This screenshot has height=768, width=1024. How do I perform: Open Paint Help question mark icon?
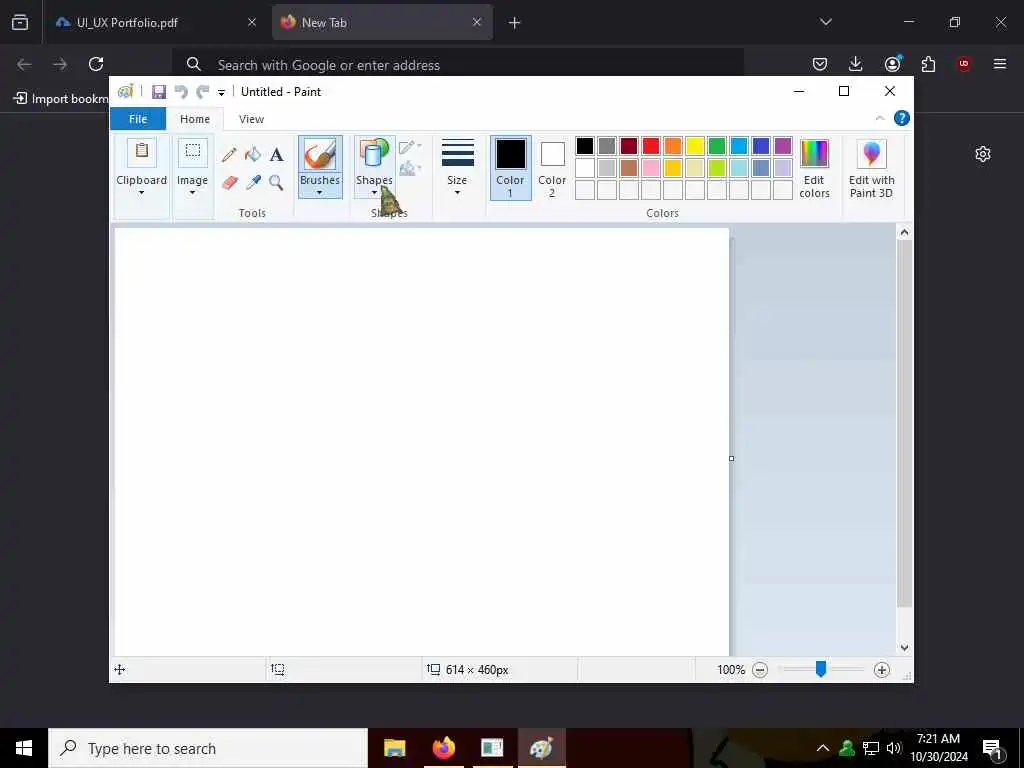[901, 118]
